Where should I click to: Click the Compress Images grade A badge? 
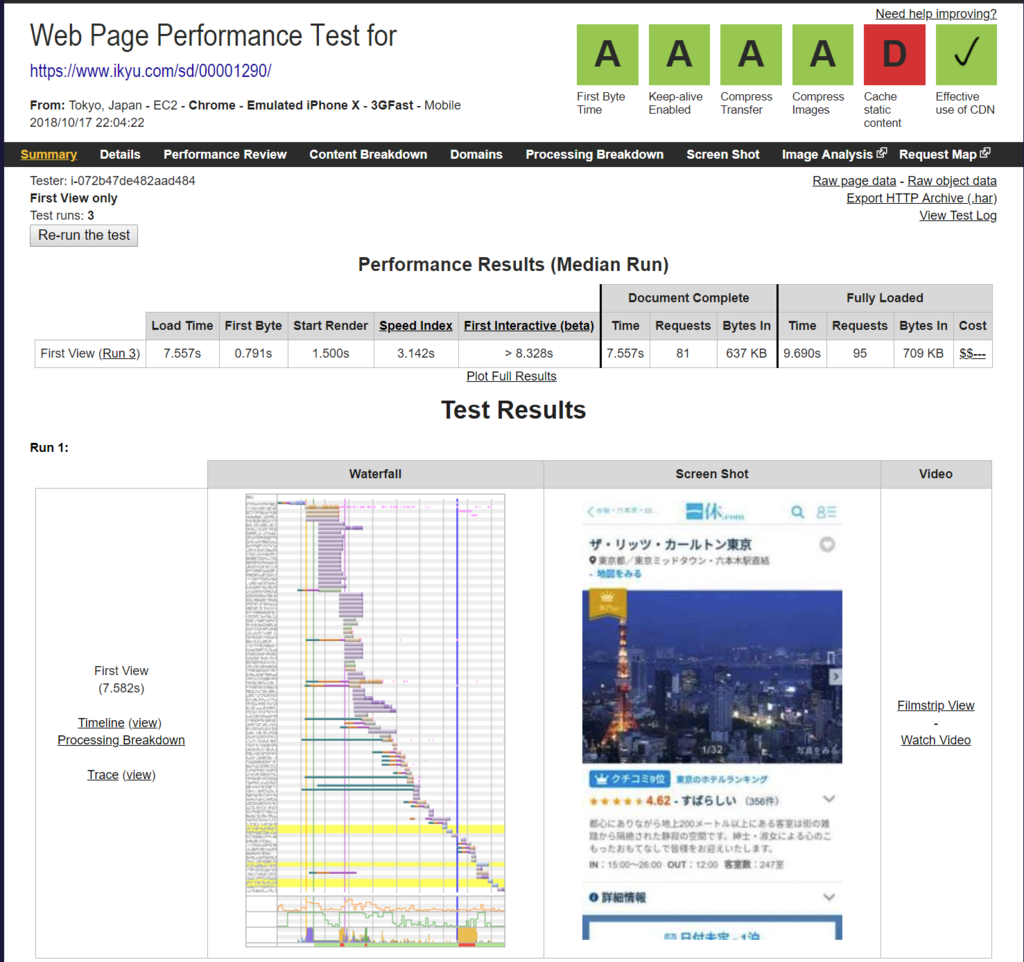pos(823,55)
